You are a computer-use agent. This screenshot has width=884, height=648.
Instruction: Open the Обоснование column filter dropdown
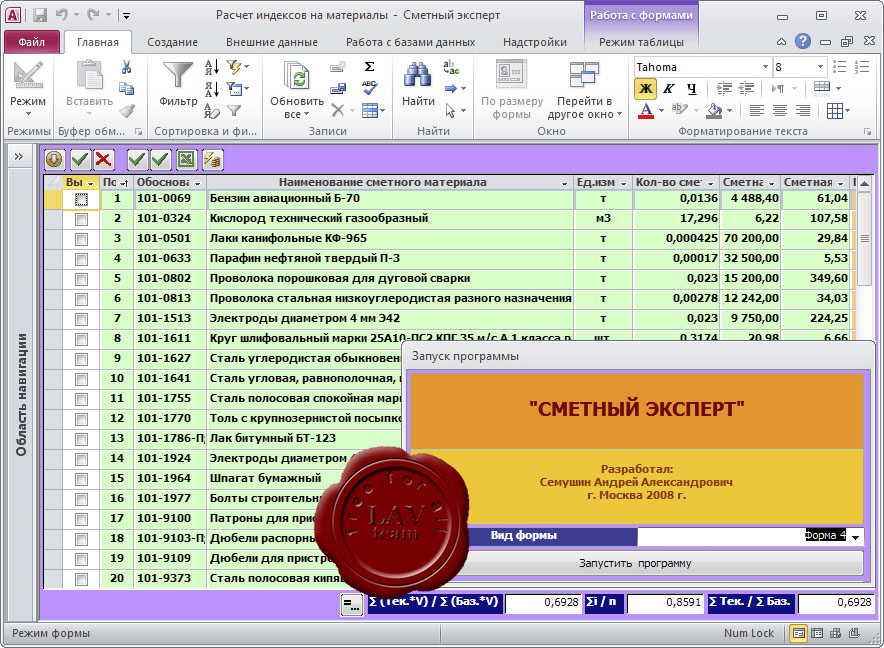(x=198, y=183)
